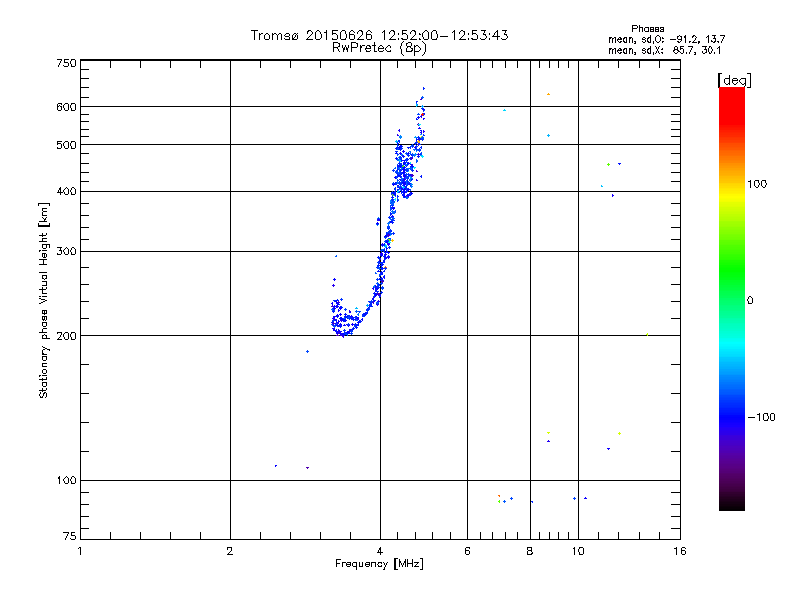Click the x-axis tick label '1'
Screen dimensions: 800x600
click(80, 551)
